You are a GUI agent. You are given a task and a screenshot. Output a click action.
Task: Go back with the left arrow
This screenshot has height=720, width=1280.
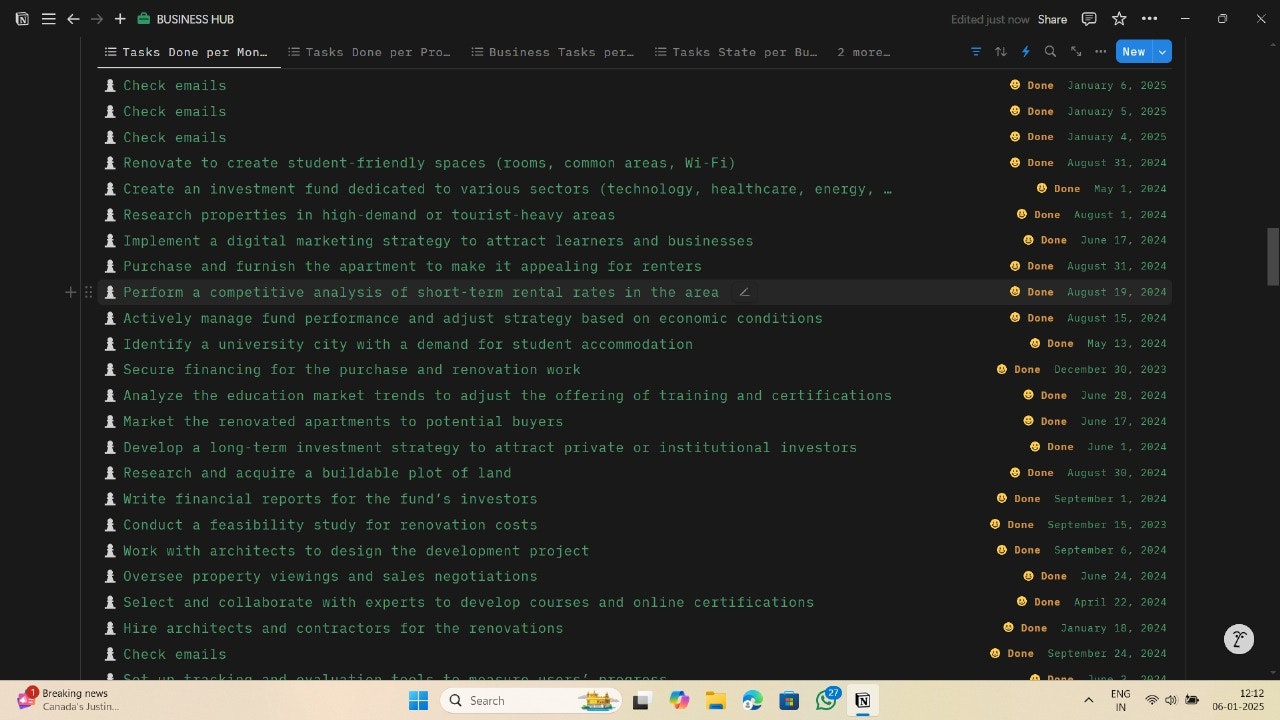click(73, 19)
